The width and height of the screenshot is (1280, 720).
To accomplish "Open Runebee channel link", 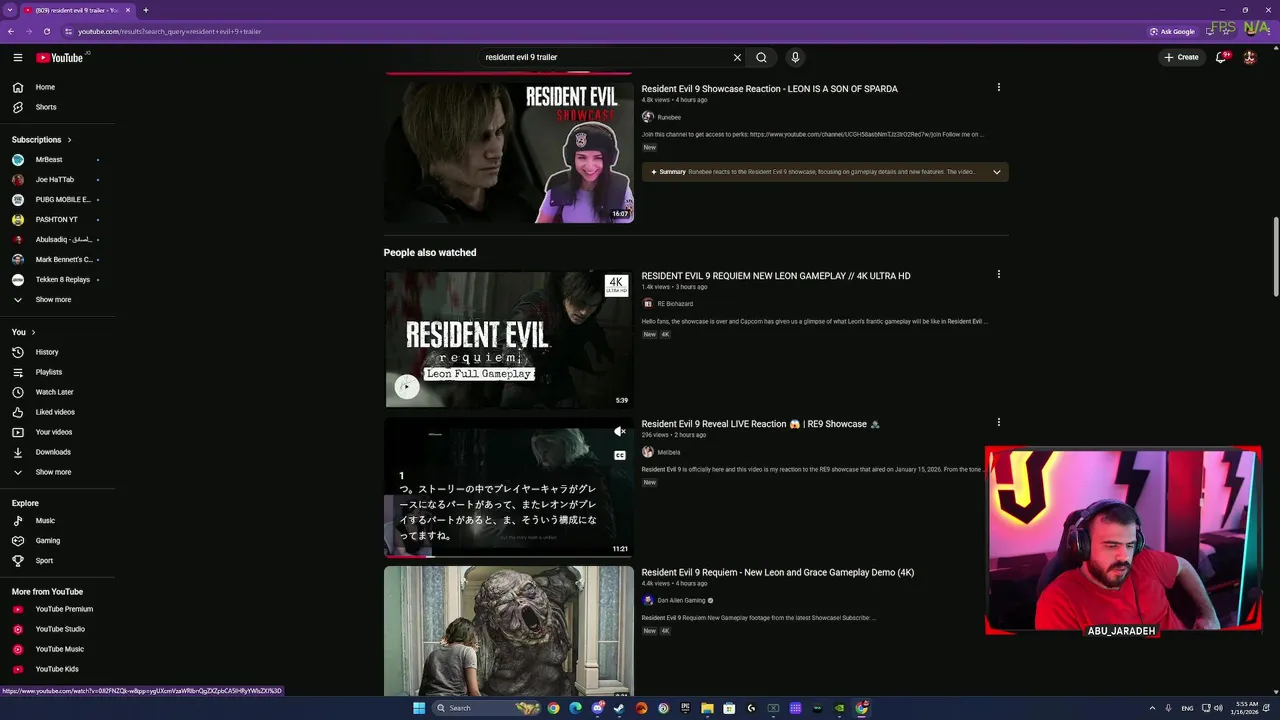I will pos(669,117).
